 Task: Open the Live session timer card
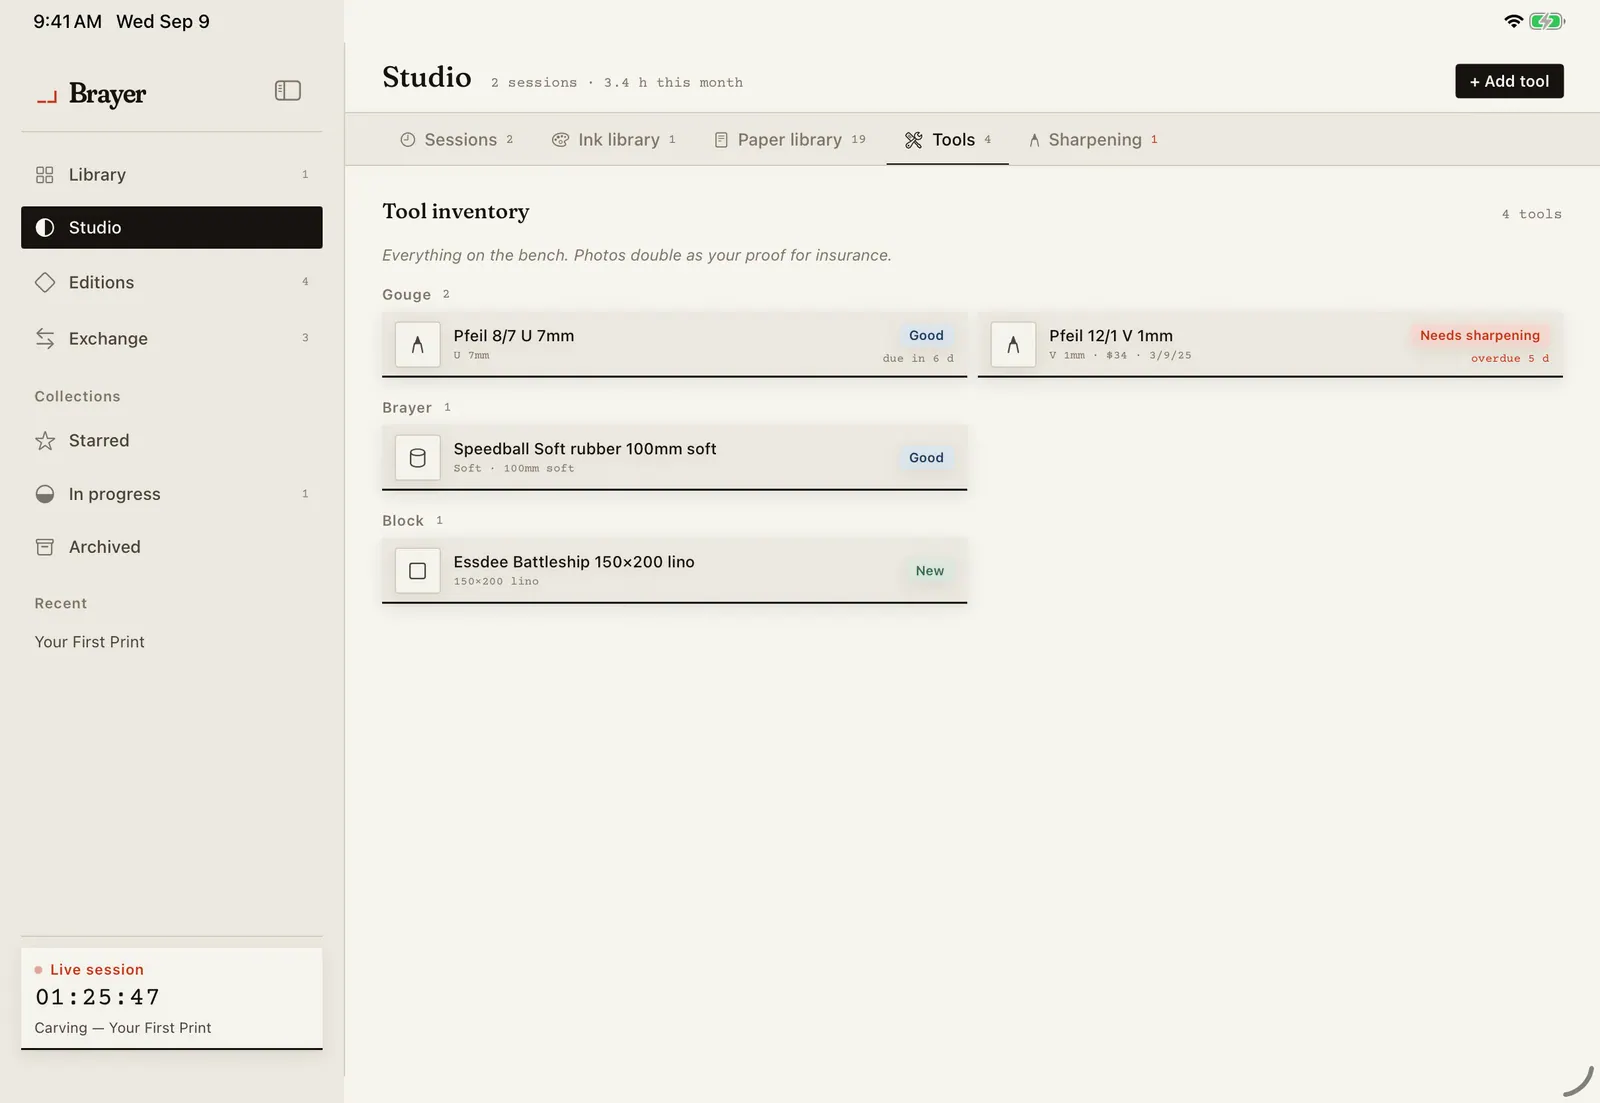point(172,998)
